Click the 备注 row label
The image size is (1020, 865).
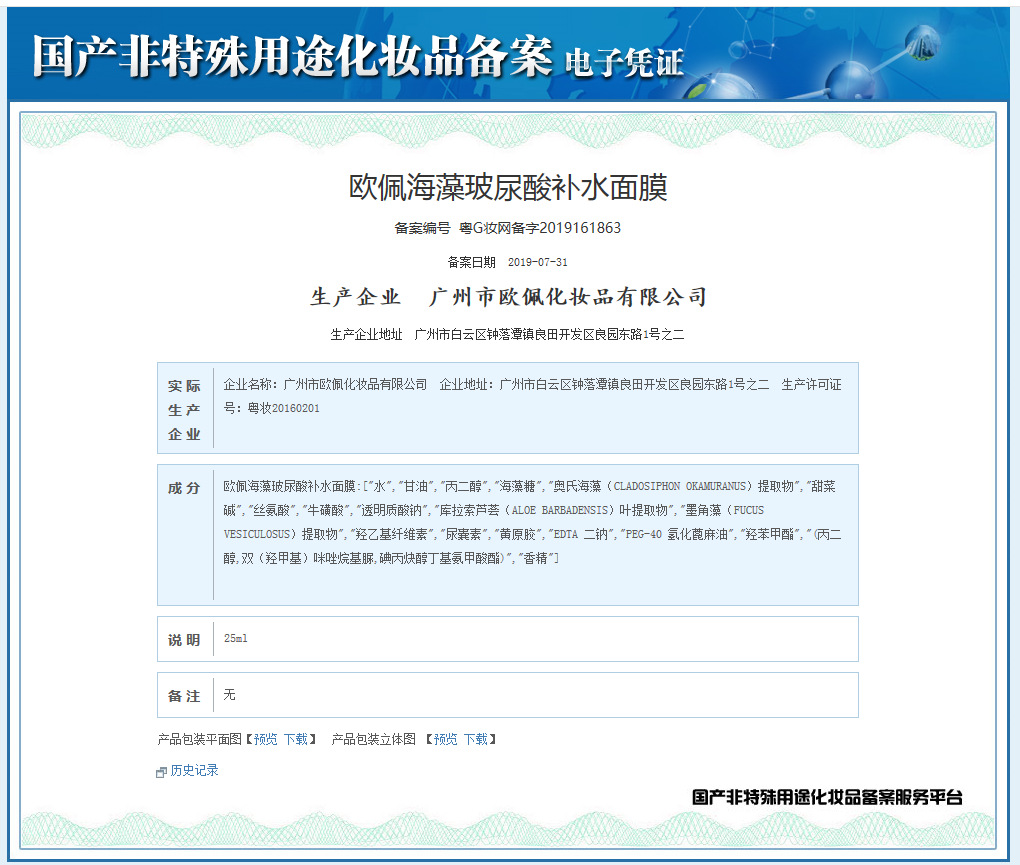[x=184, y=696]
